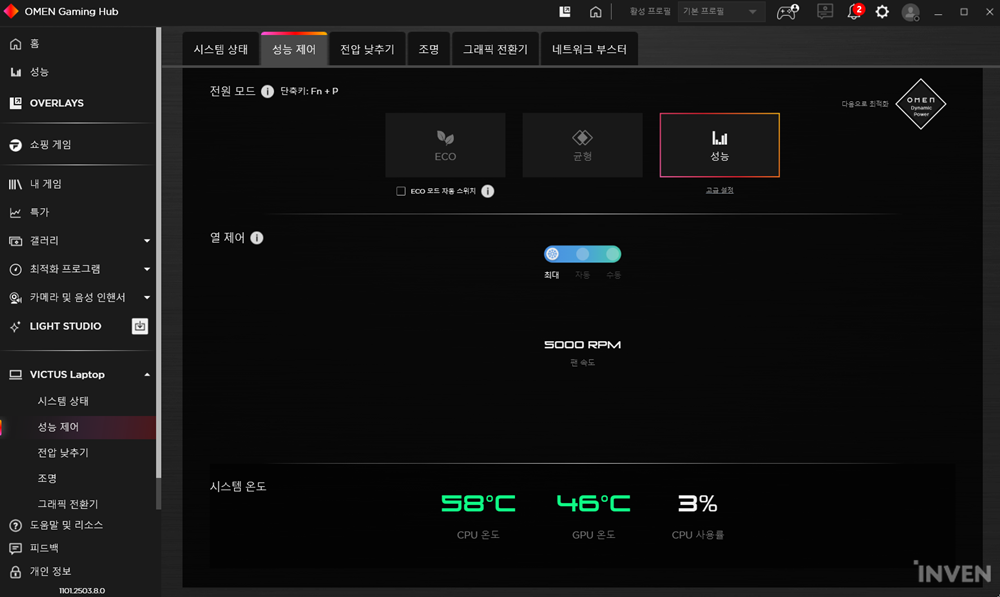Switch to the 그래픽 전환기 tab
1000x597 pixels.
[496, 49]
